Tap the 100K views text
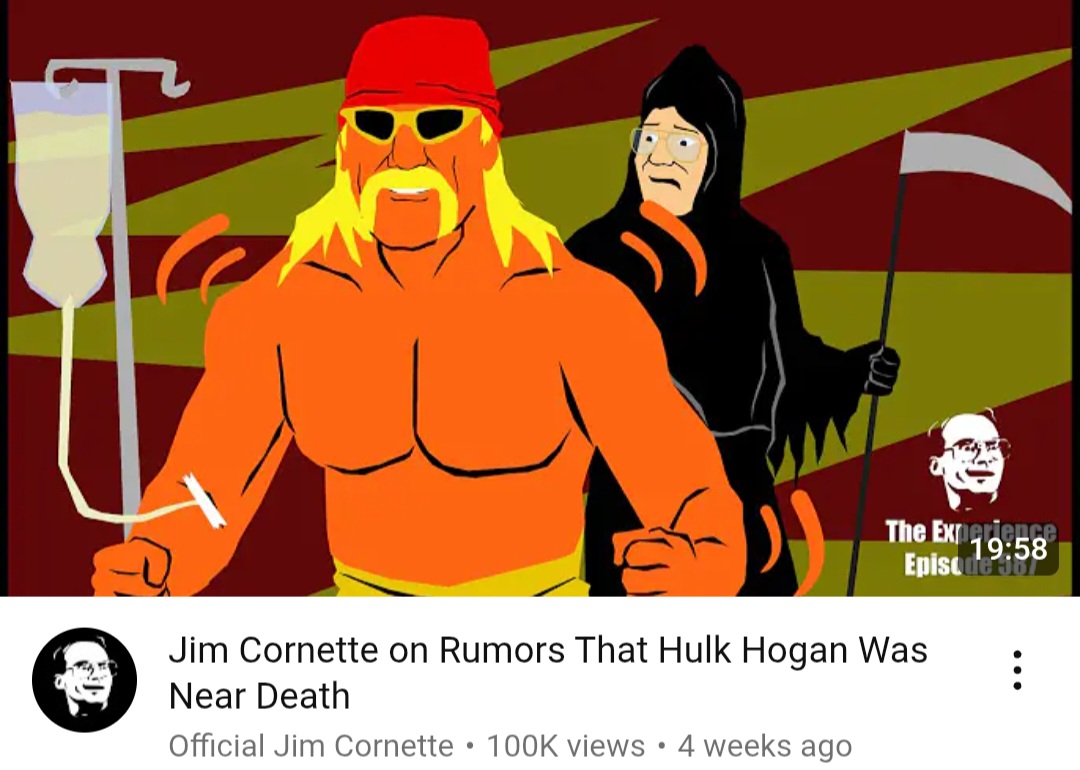The image size is (1080, 770). 565,746
